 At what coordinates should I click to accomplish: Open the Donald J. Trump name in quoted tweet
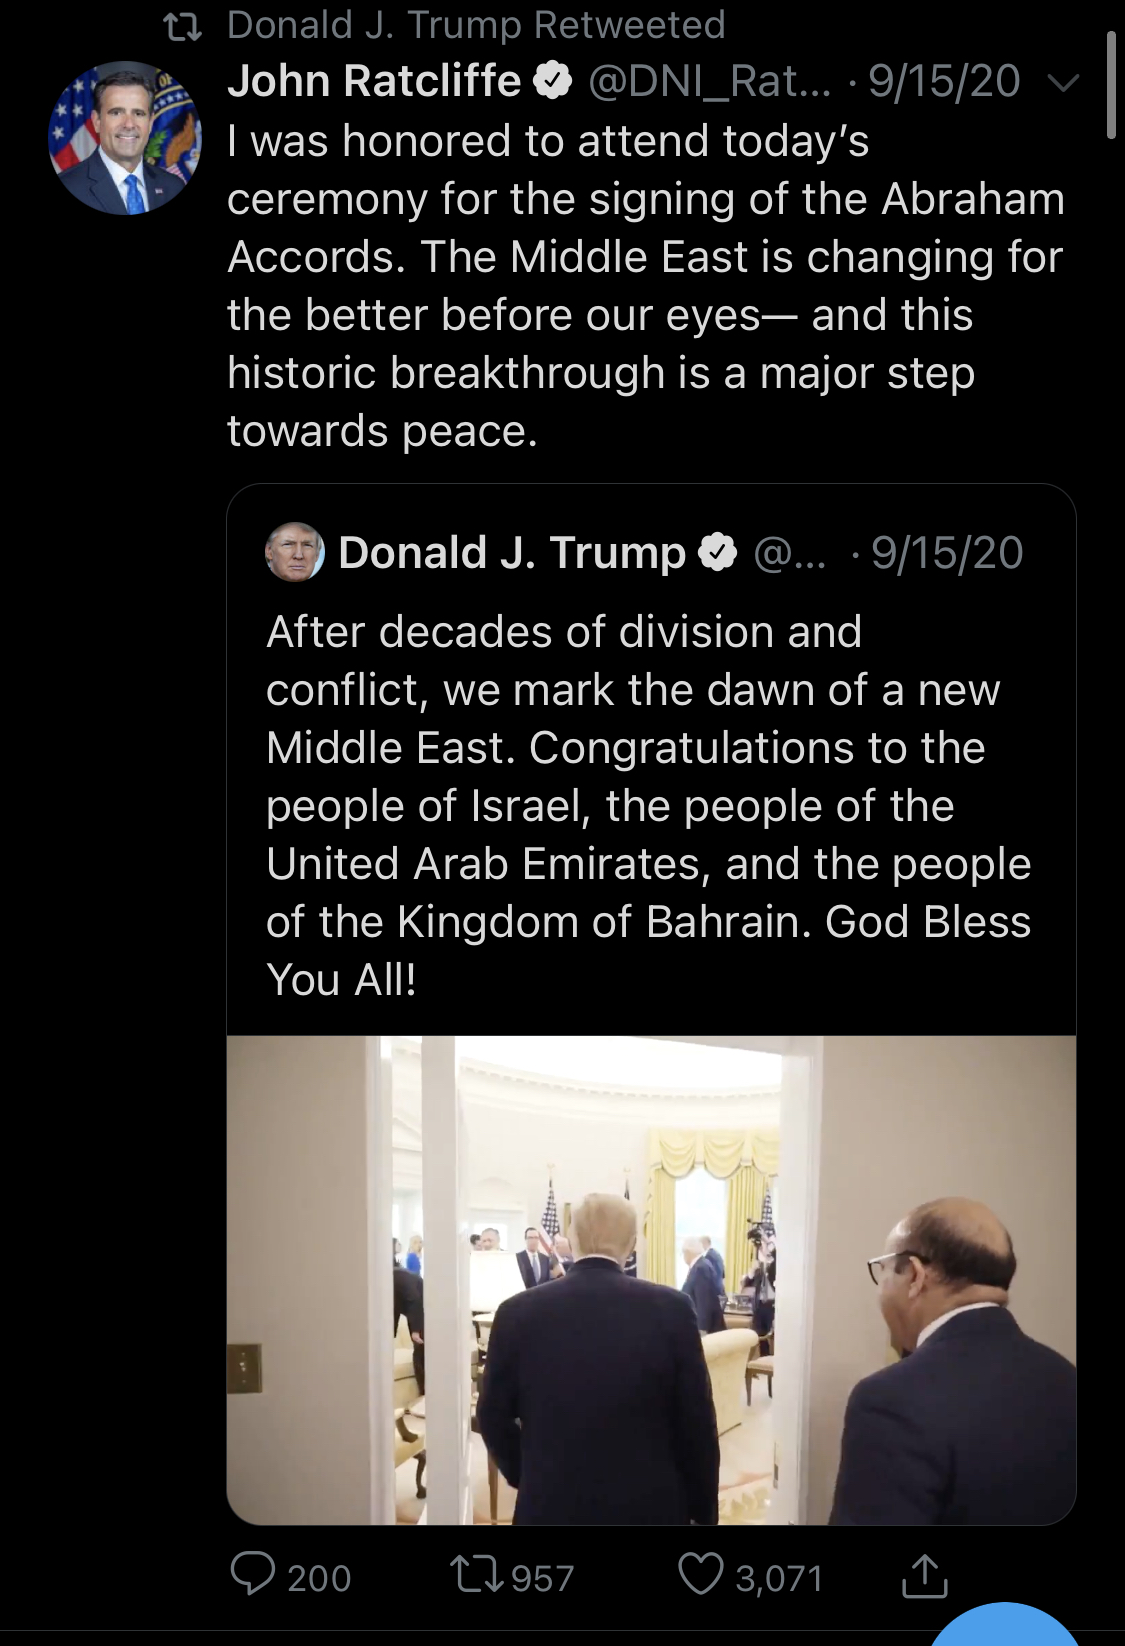512,552
